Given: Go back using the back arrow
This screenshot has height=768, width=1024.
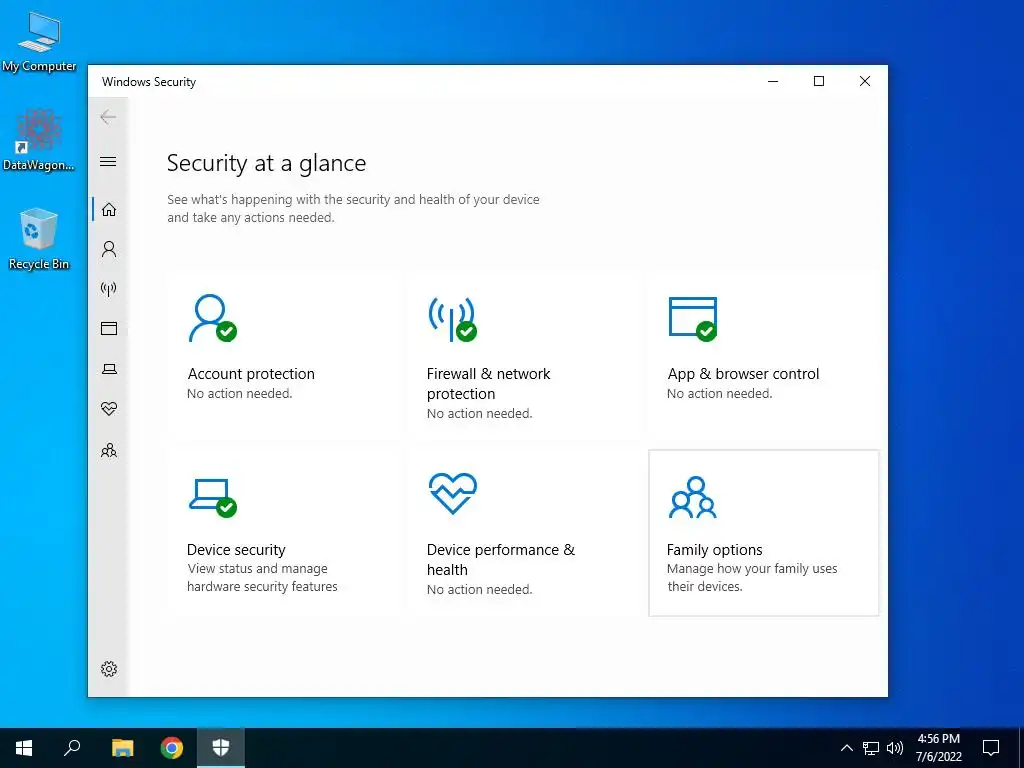Looking at the screenshot, I should [x=108, y=118].
